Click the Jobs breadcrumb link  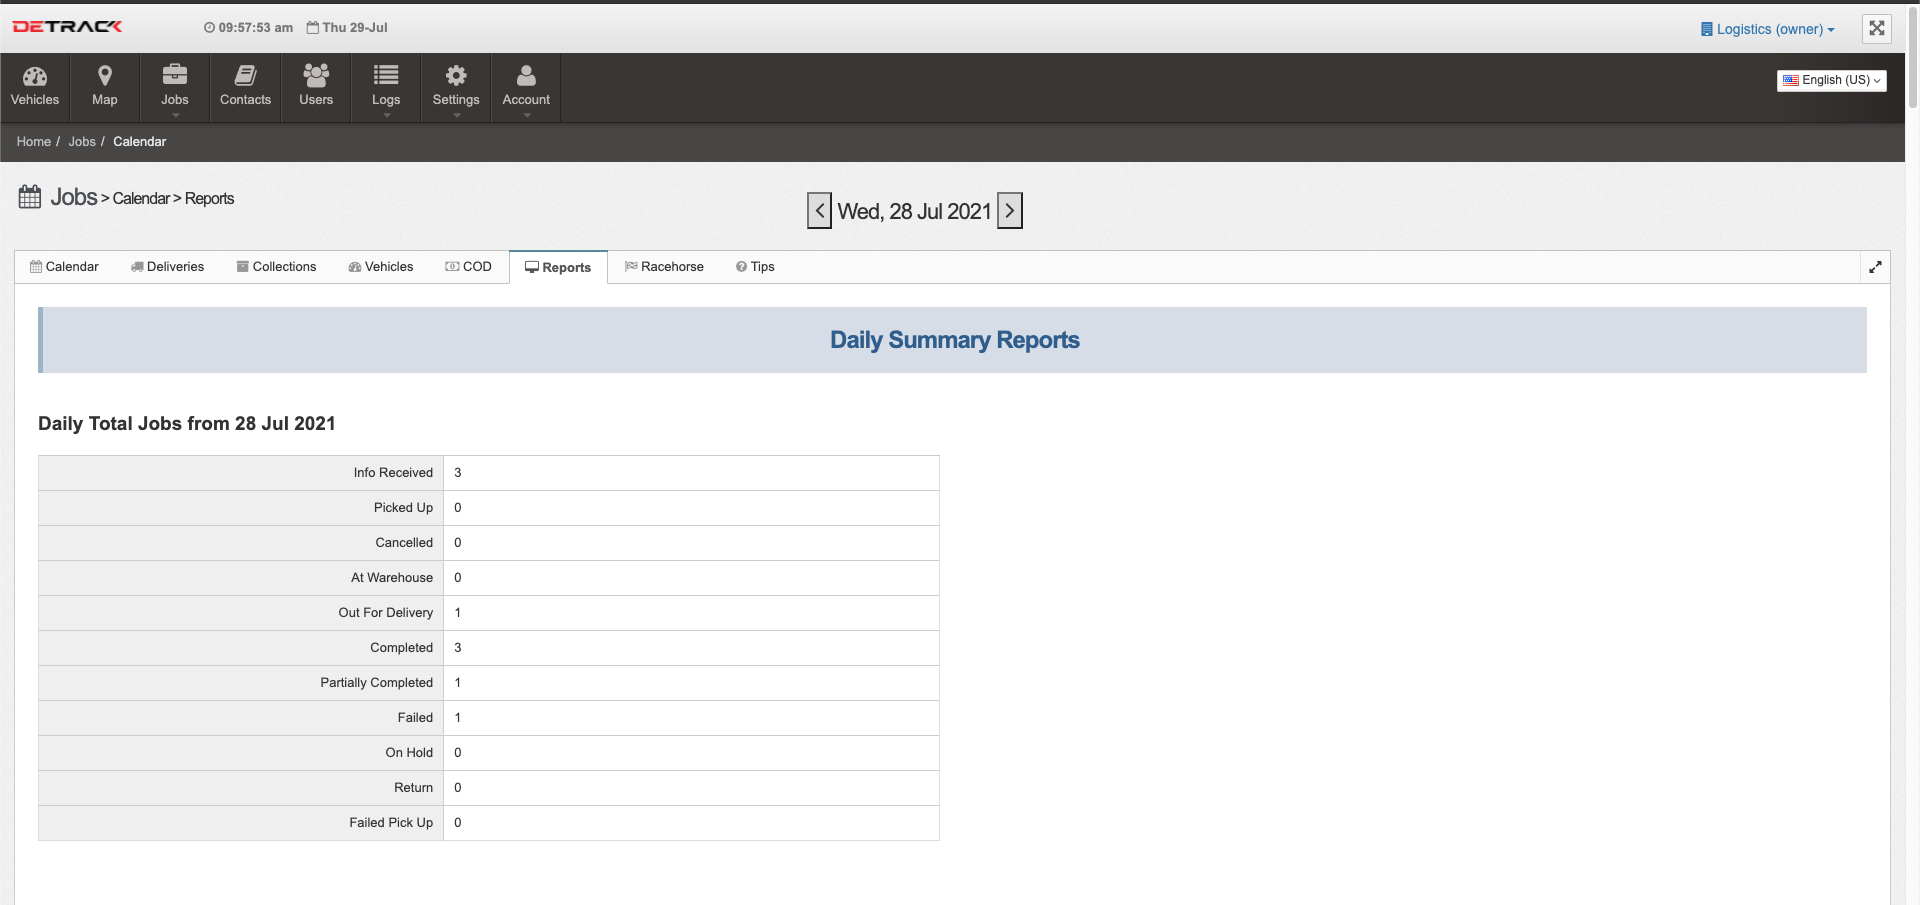(82, 142)
